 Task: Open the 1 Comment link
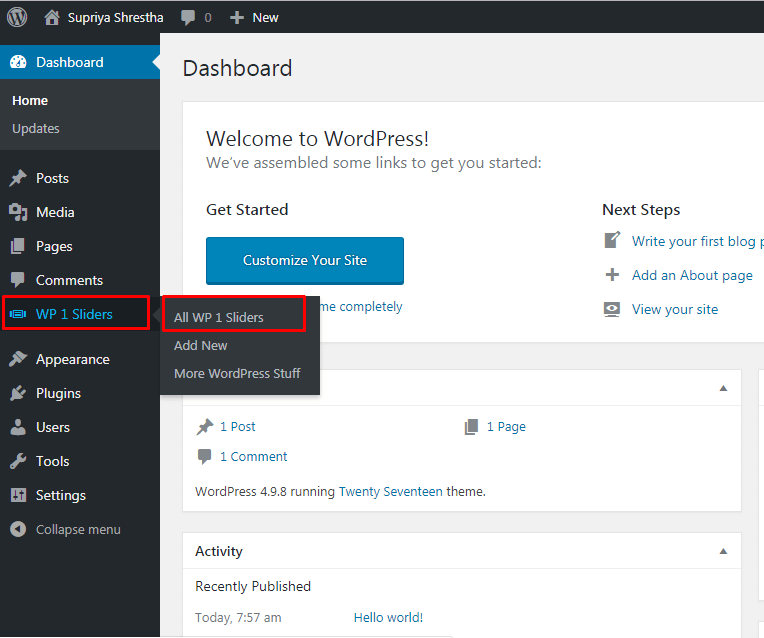point(253,457)
